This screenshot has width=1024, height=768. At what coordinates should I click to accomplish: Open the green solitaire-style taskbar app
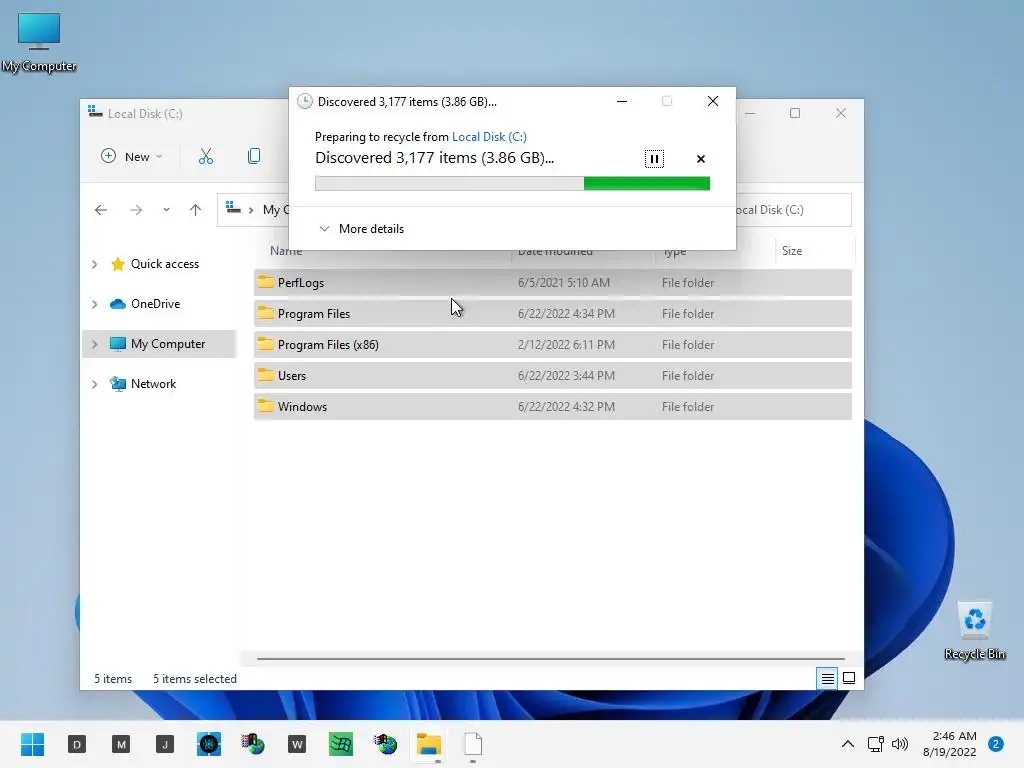[x=341, y=744]
